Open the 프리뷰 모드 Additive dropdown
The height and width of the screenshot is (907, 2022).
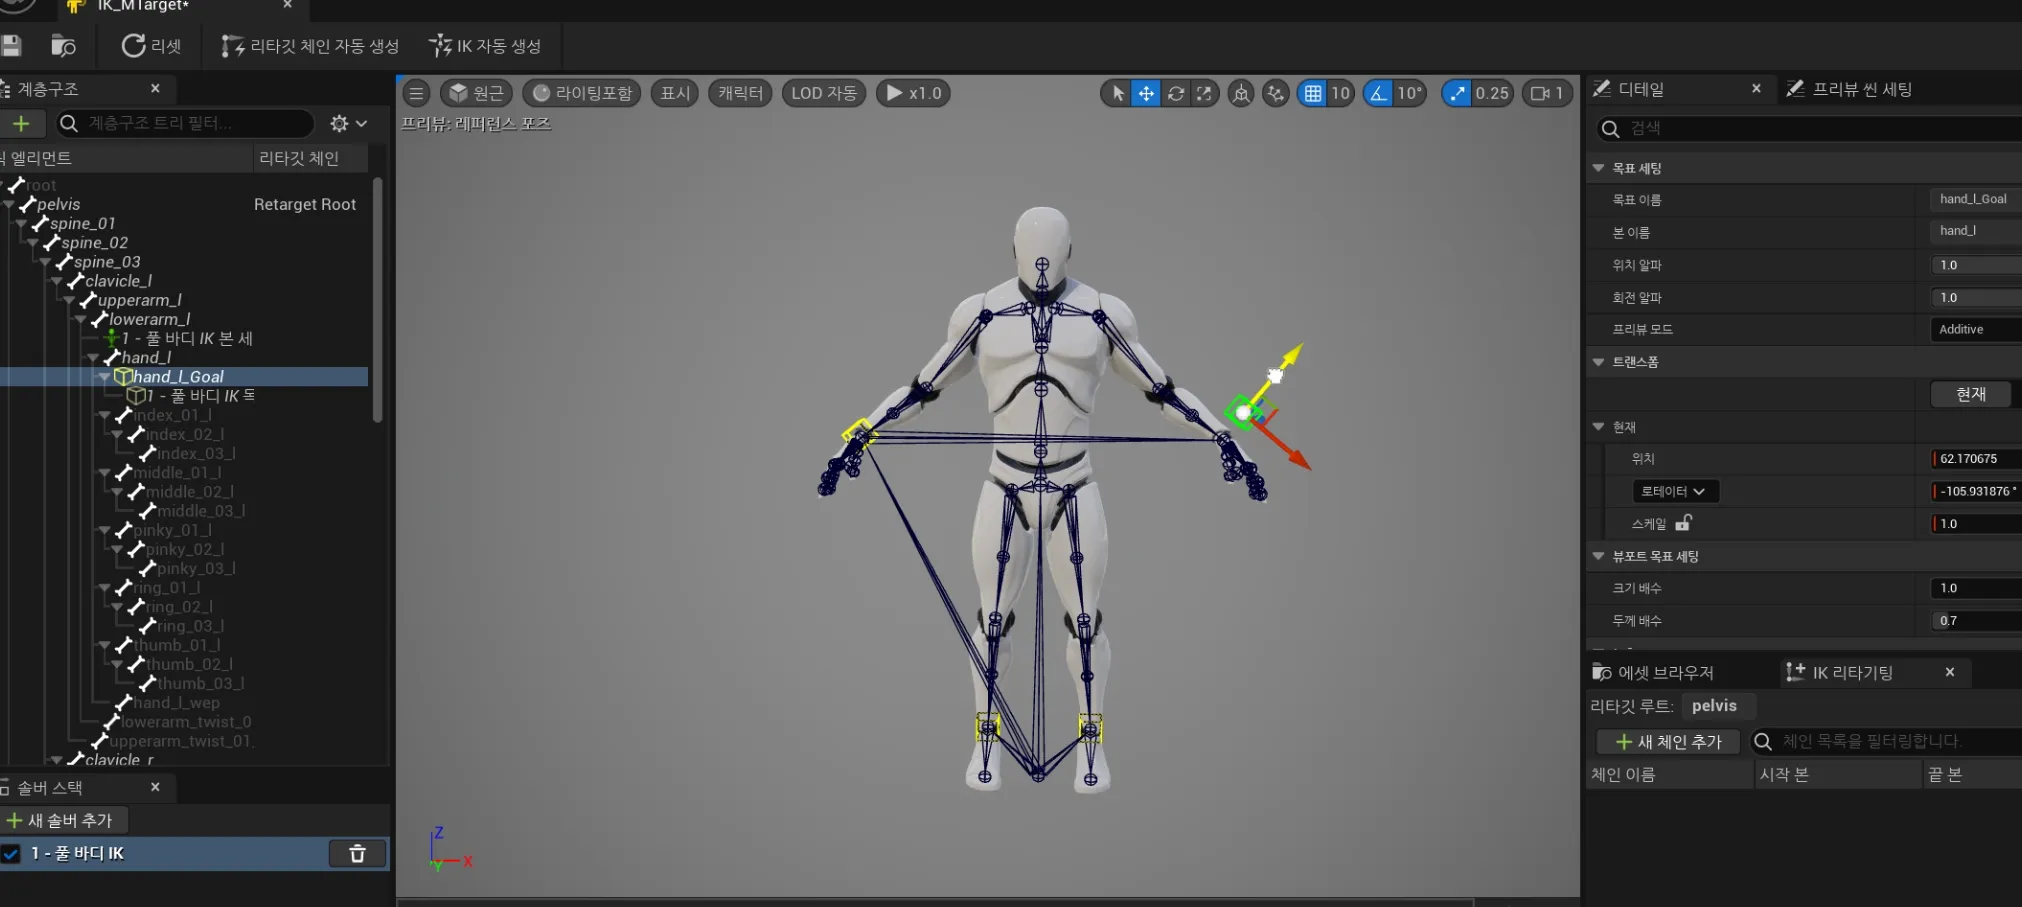coord(1975,329)
